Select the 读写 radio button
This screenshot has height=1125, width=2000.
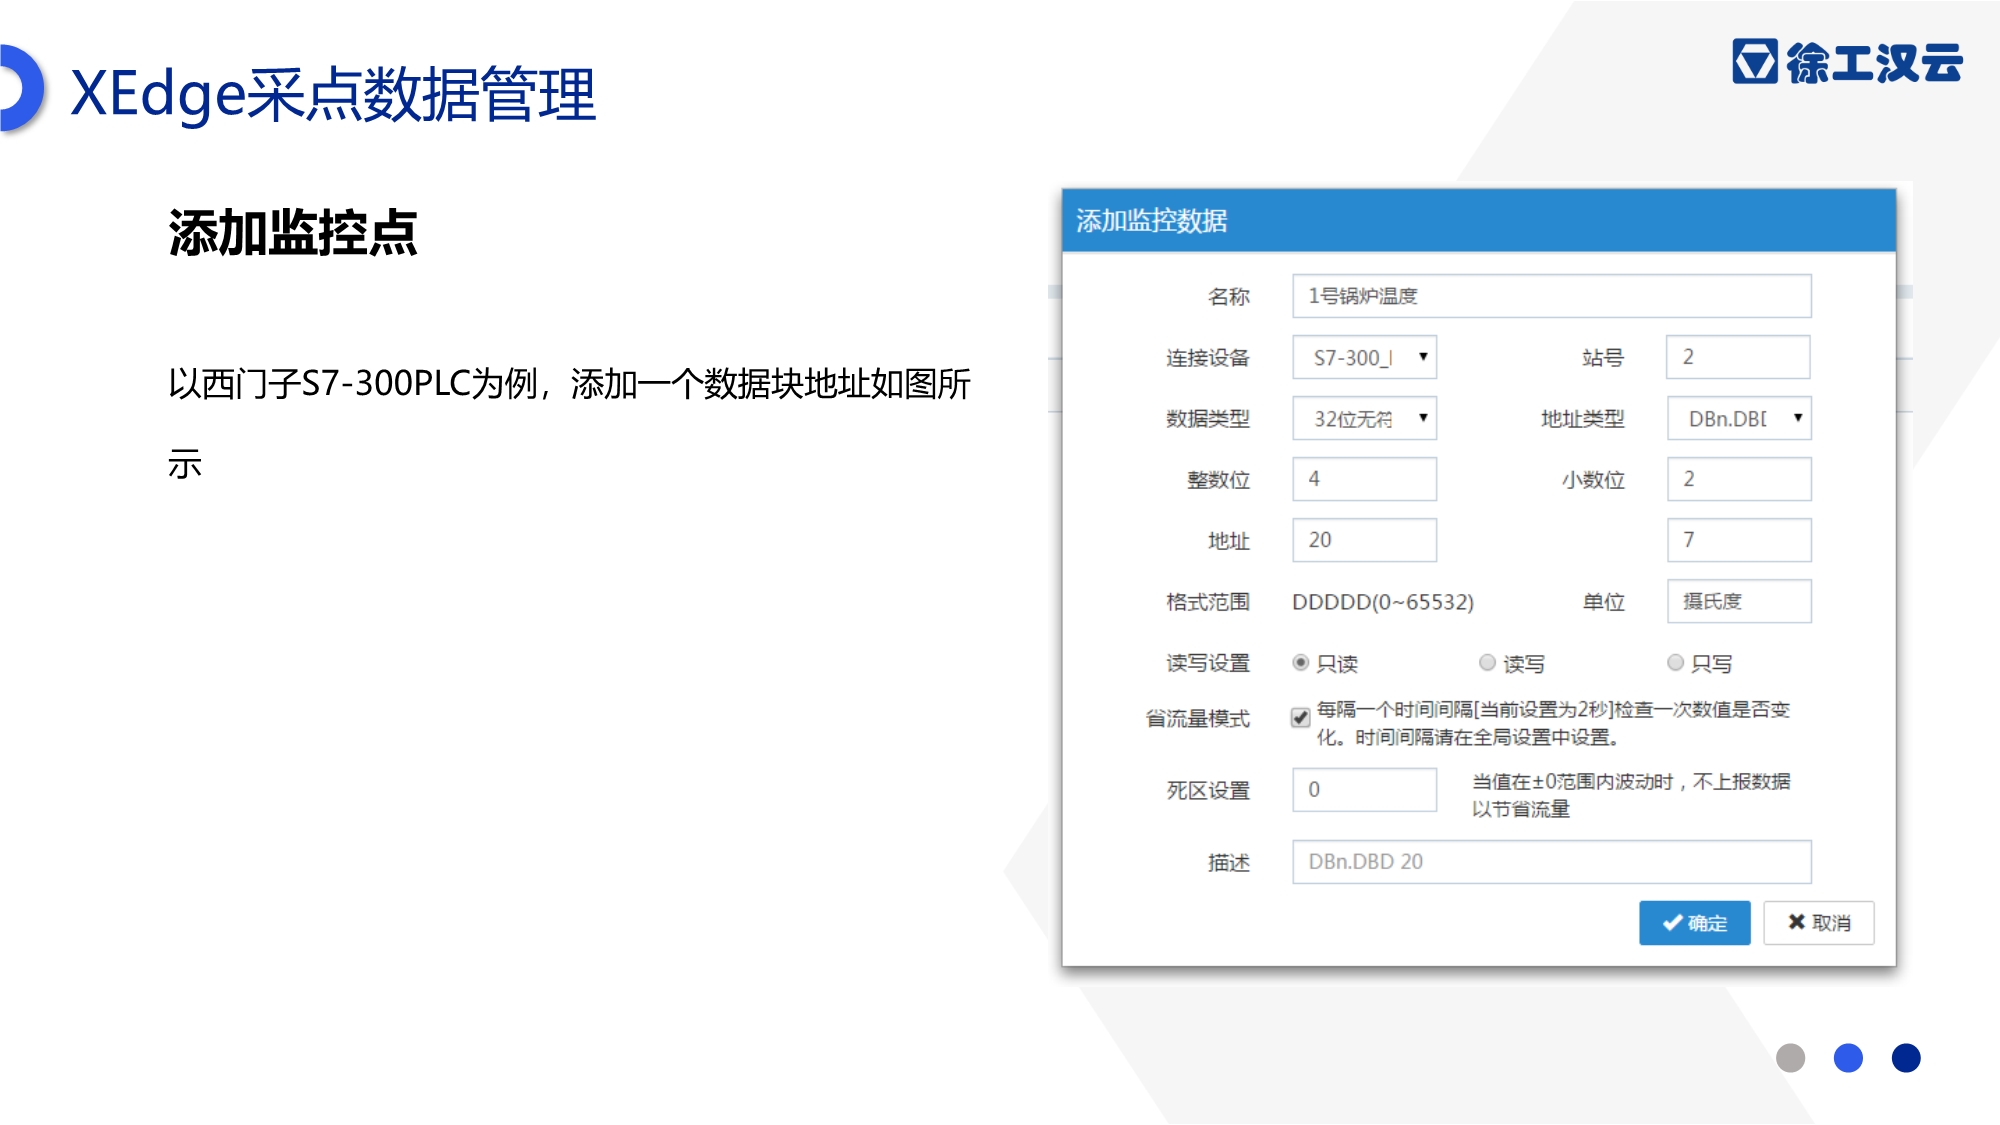pos(1487,662)
